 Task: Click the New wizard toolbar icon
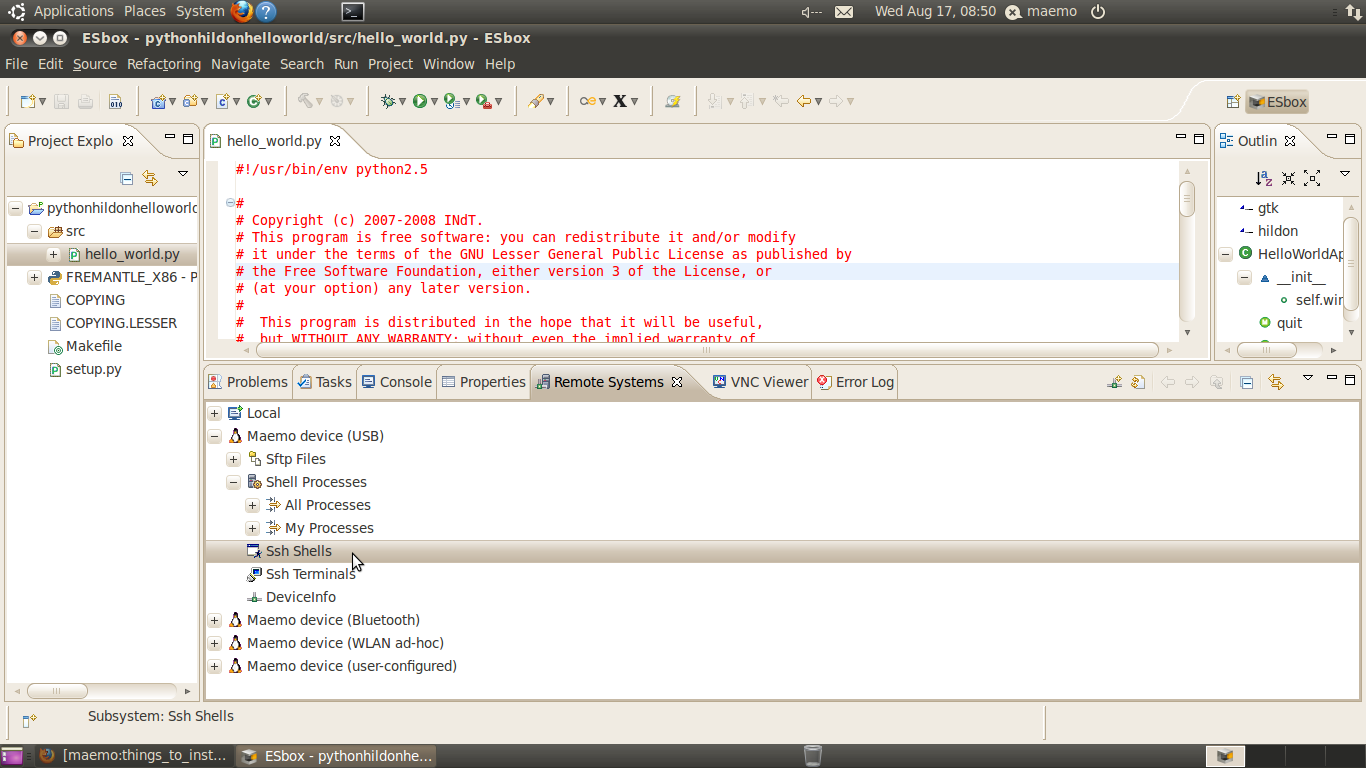pyautogui.click(x=28, y=101)
